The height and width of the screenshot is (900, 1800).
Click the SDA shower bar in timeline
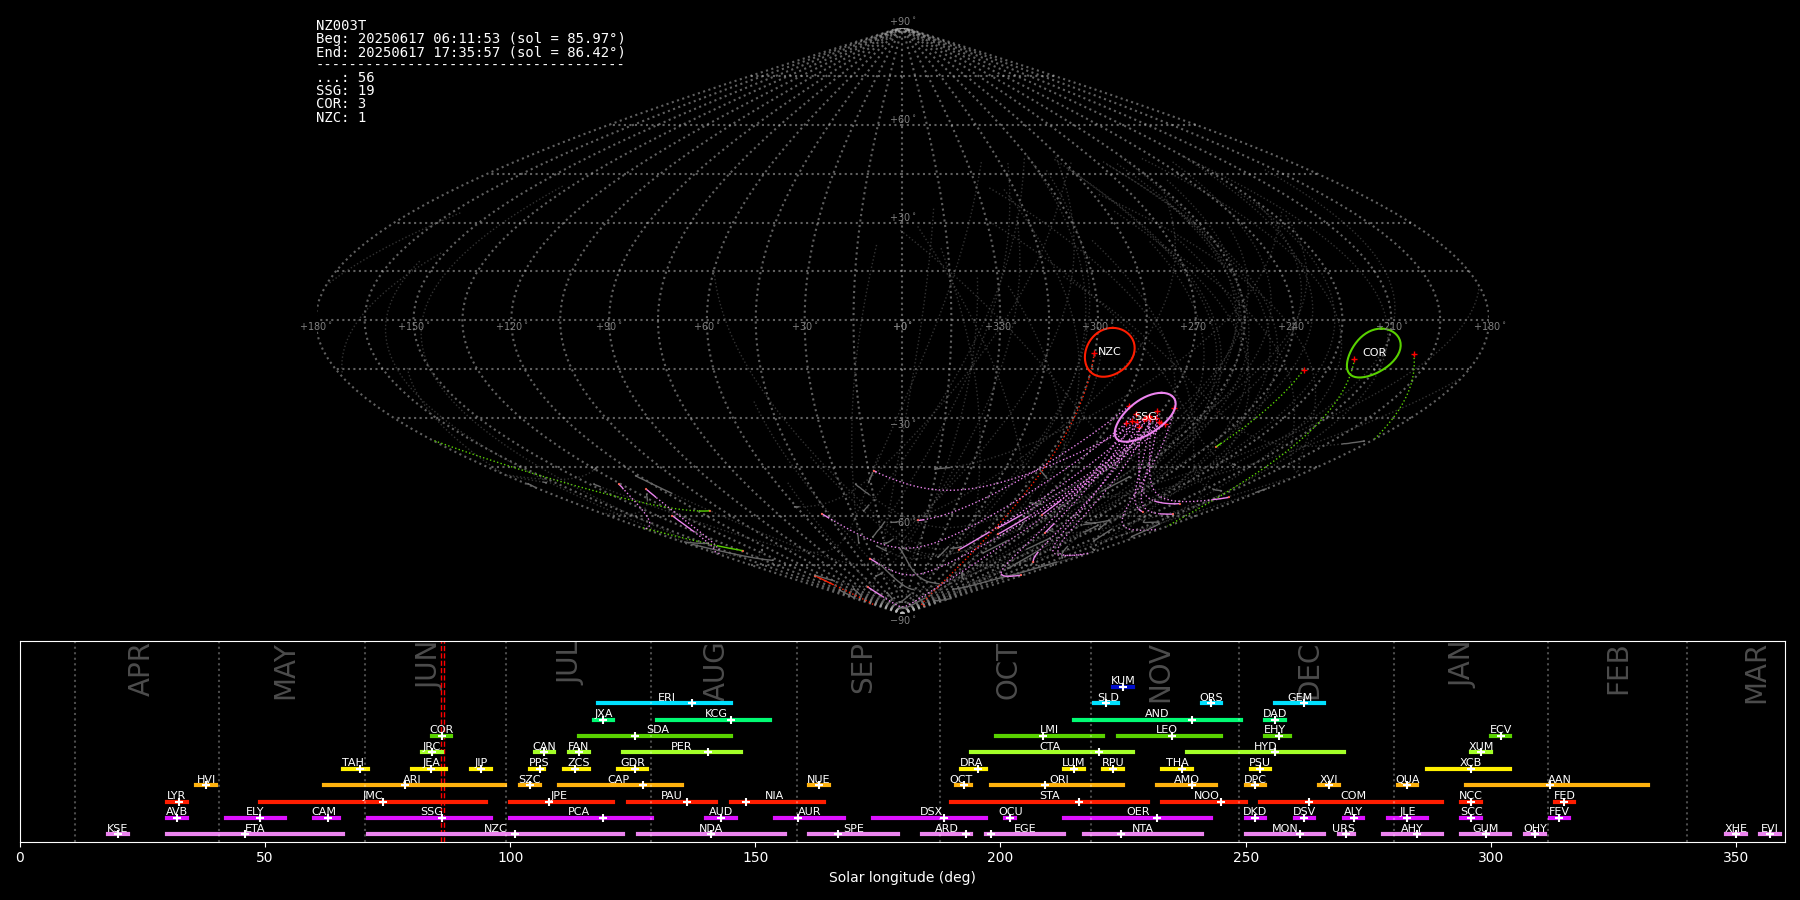[655, 736]
